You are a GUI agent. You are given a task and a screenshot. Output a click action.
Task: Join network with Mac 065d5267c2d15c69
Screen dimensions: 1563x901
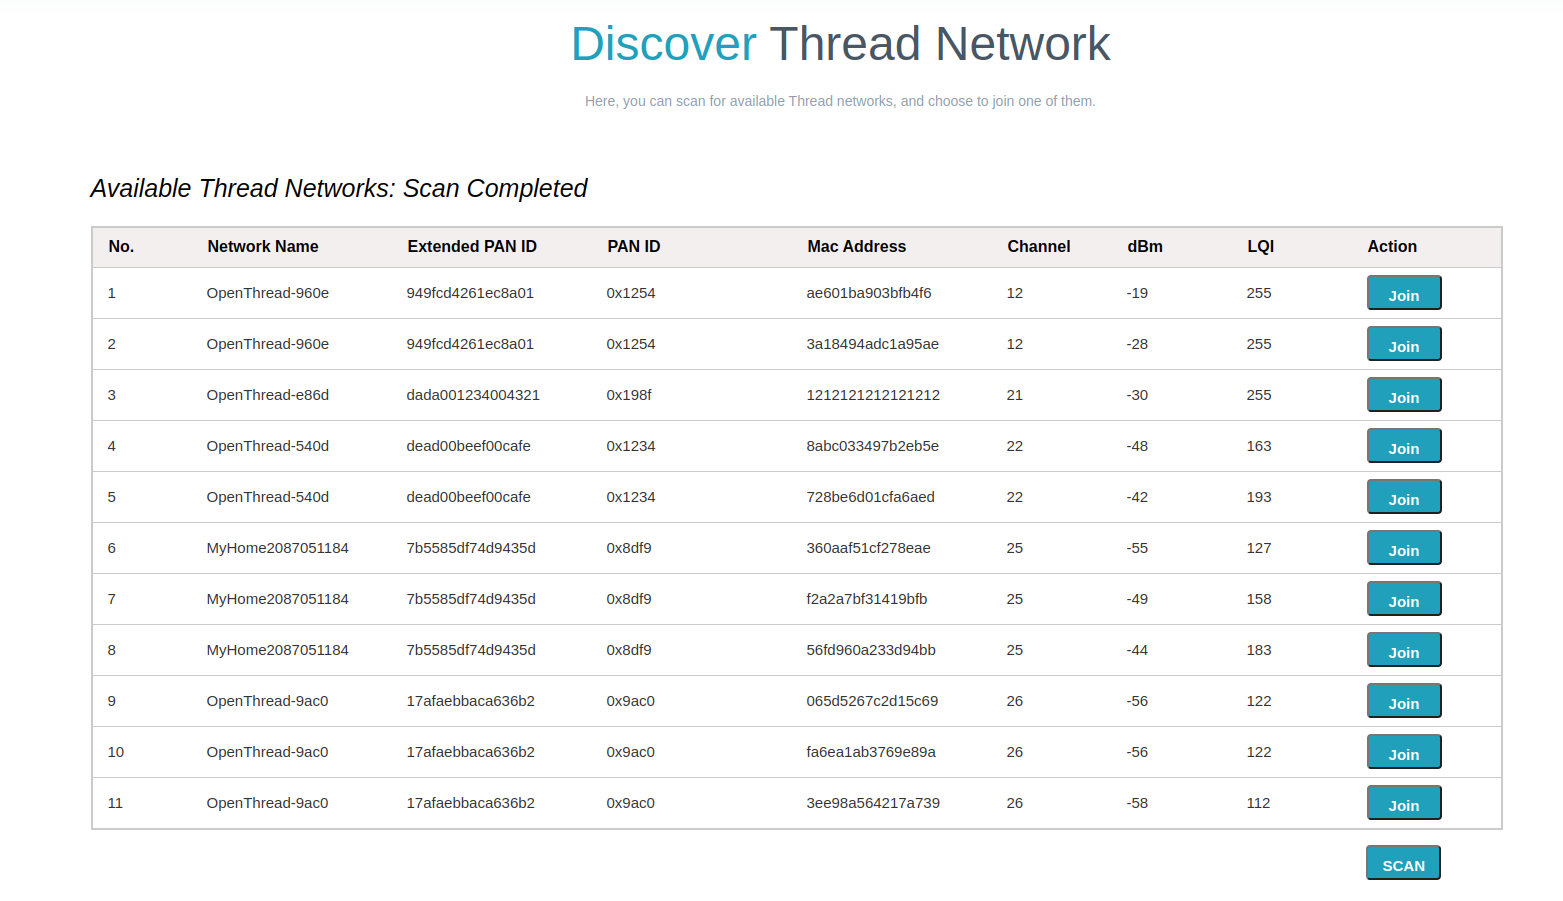1404,701
